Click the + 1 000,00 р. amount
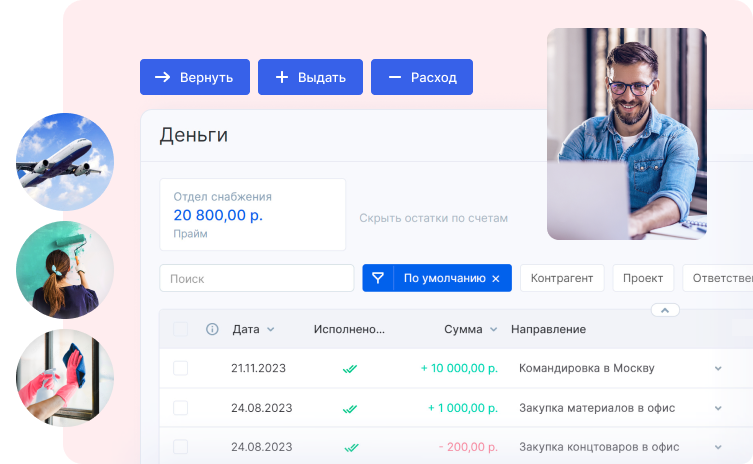753x464 pixels. (x=463, y=408)
